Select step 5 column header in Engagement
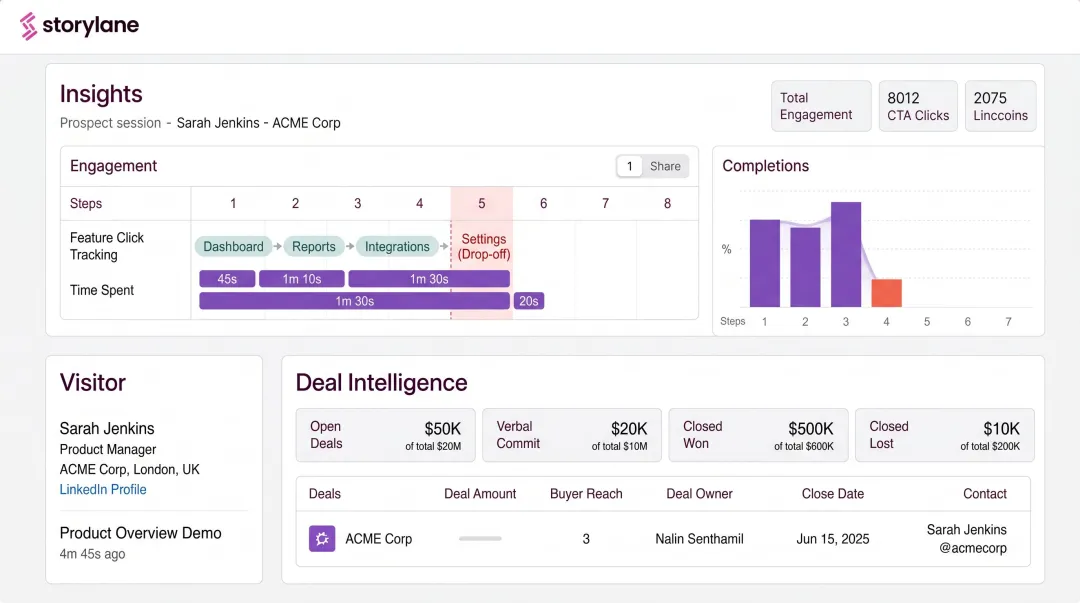 481,203
